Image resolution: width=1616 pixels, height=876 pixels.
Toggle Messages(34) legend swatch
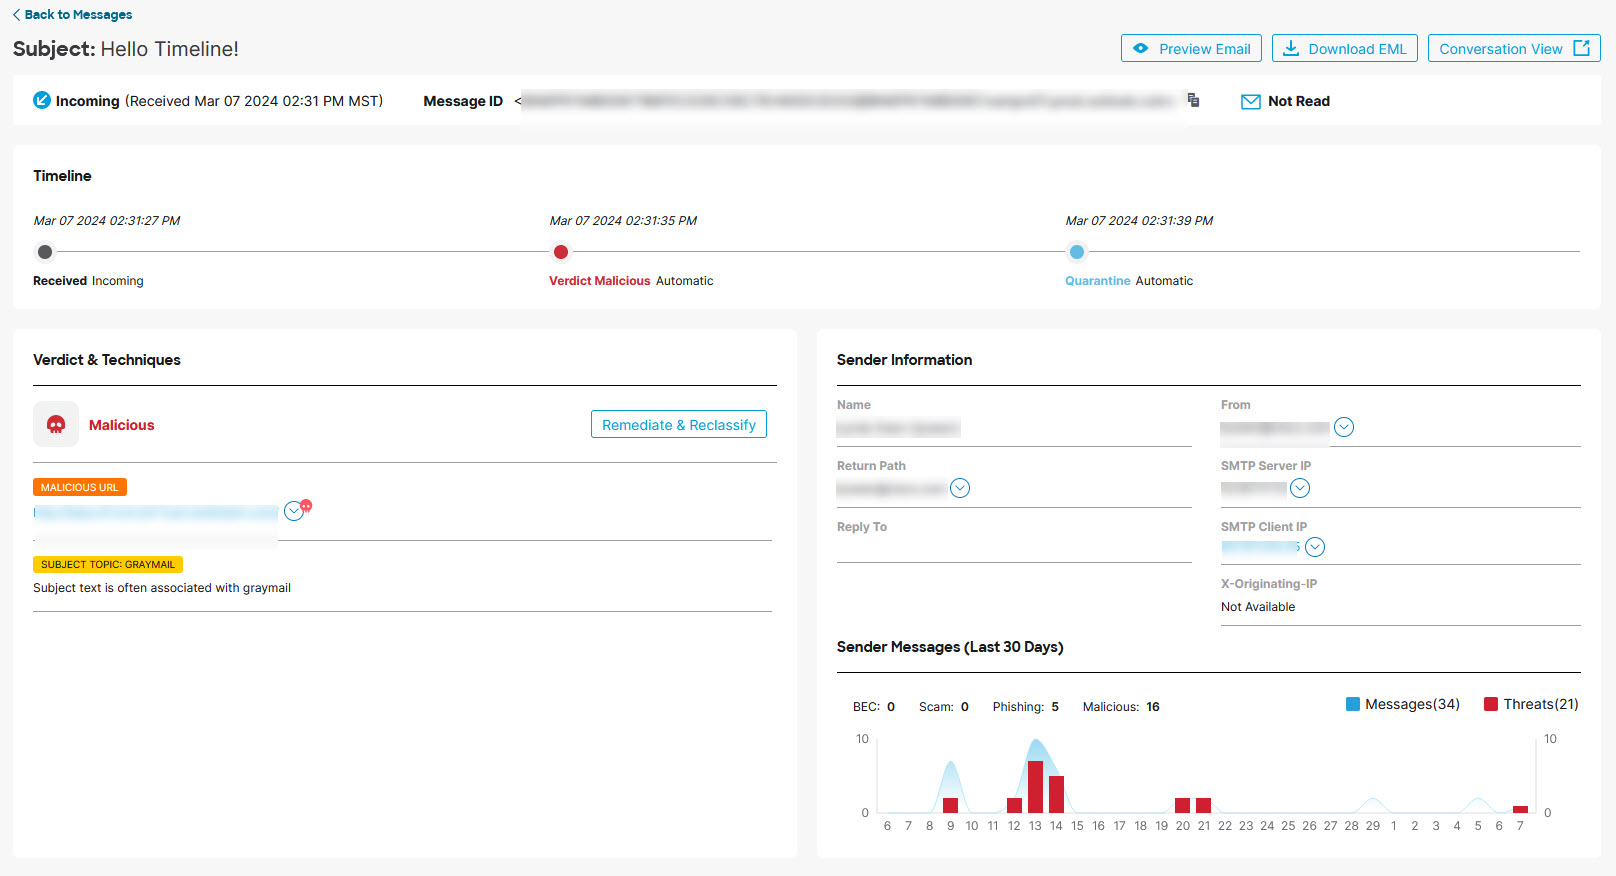click(1353, 704)
